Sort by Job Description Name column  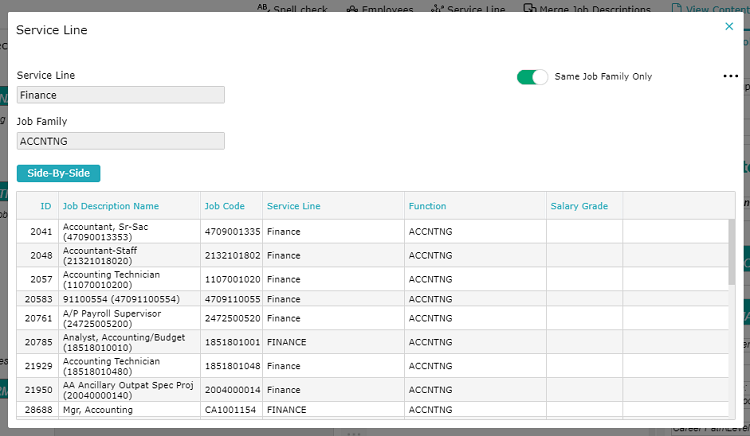tap(111, 206)
